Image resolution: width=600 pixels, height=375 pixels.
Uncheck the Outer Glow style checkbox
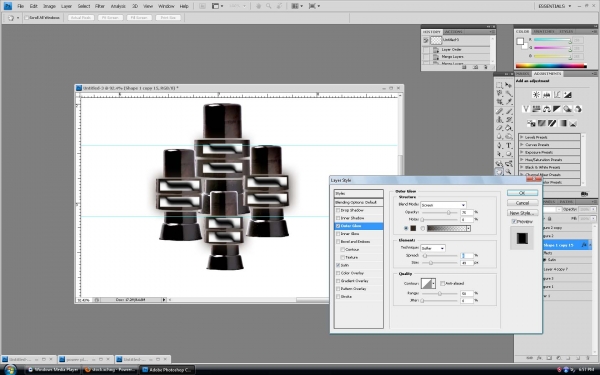[x=338, y=226]
